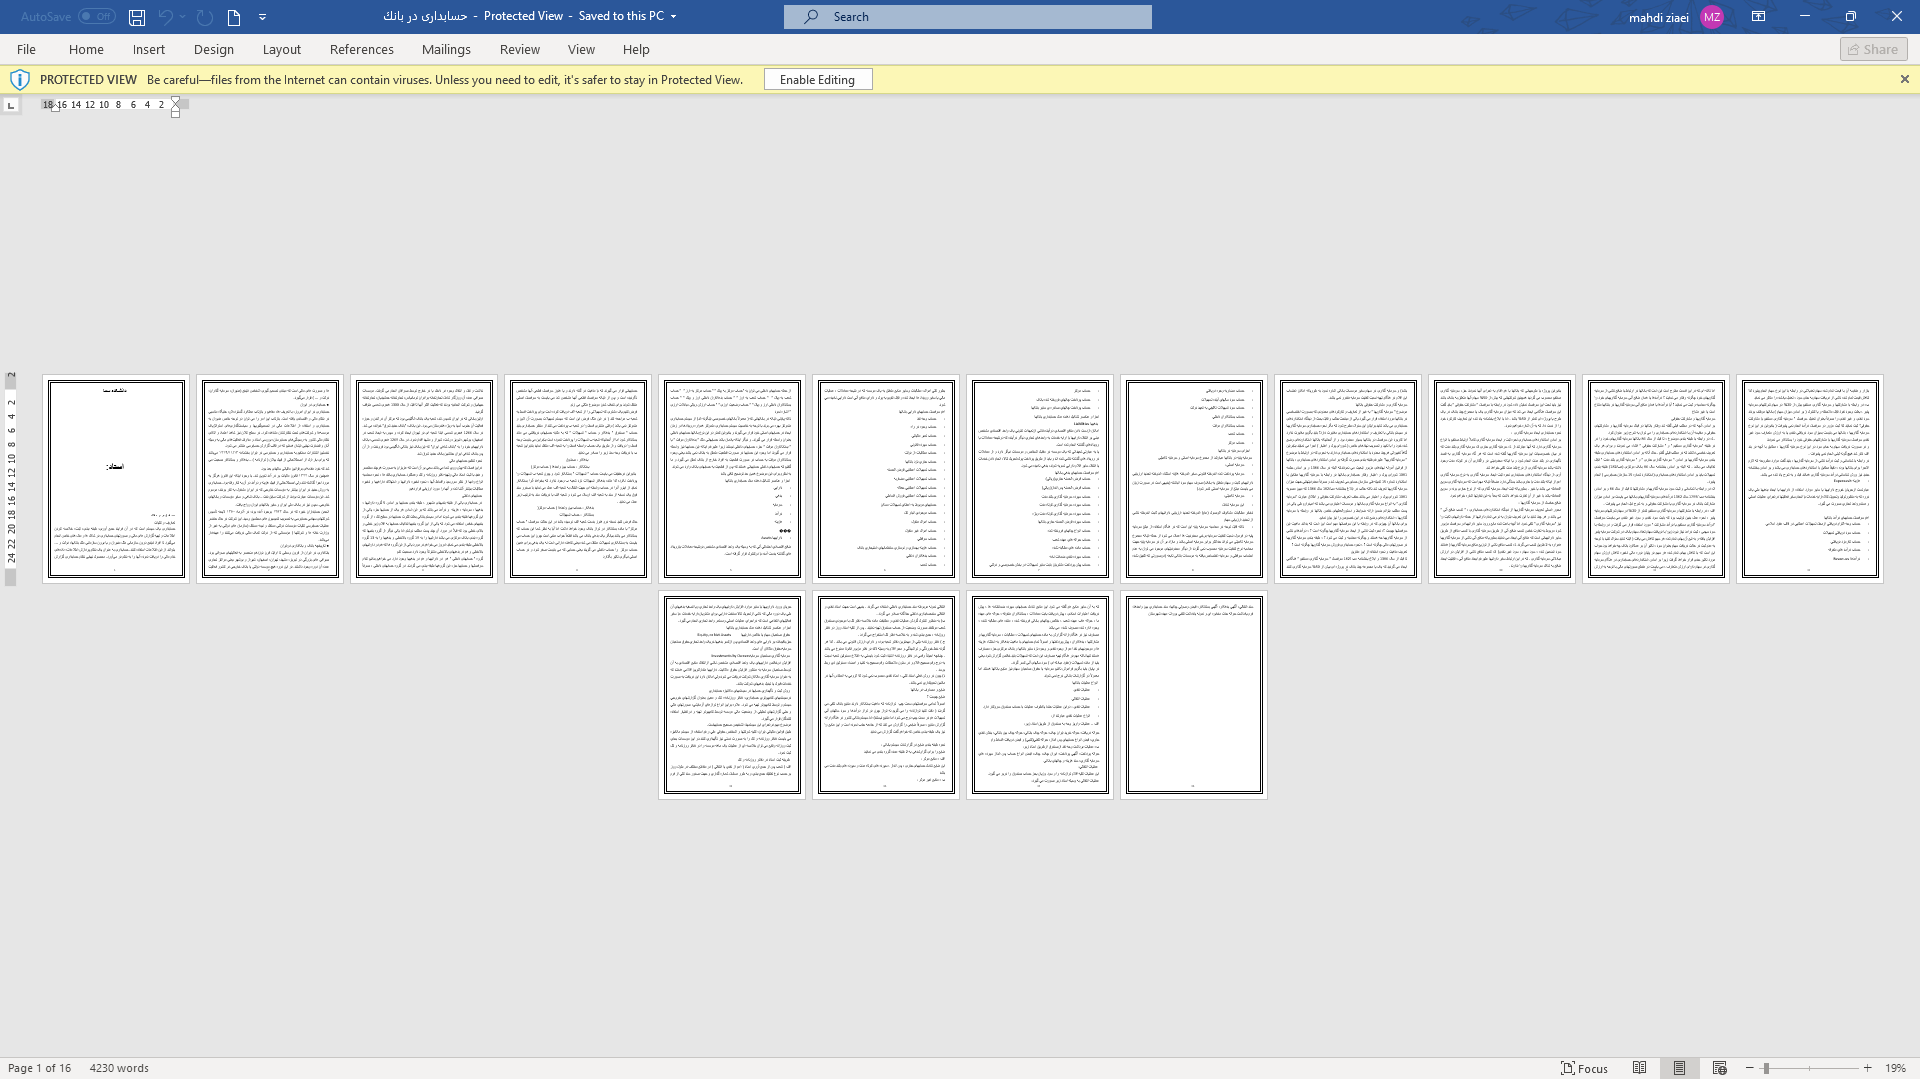Switch to Print Layout view icon
The width and height of the screenshot is (1920, 1080).
(1680, 1068)
